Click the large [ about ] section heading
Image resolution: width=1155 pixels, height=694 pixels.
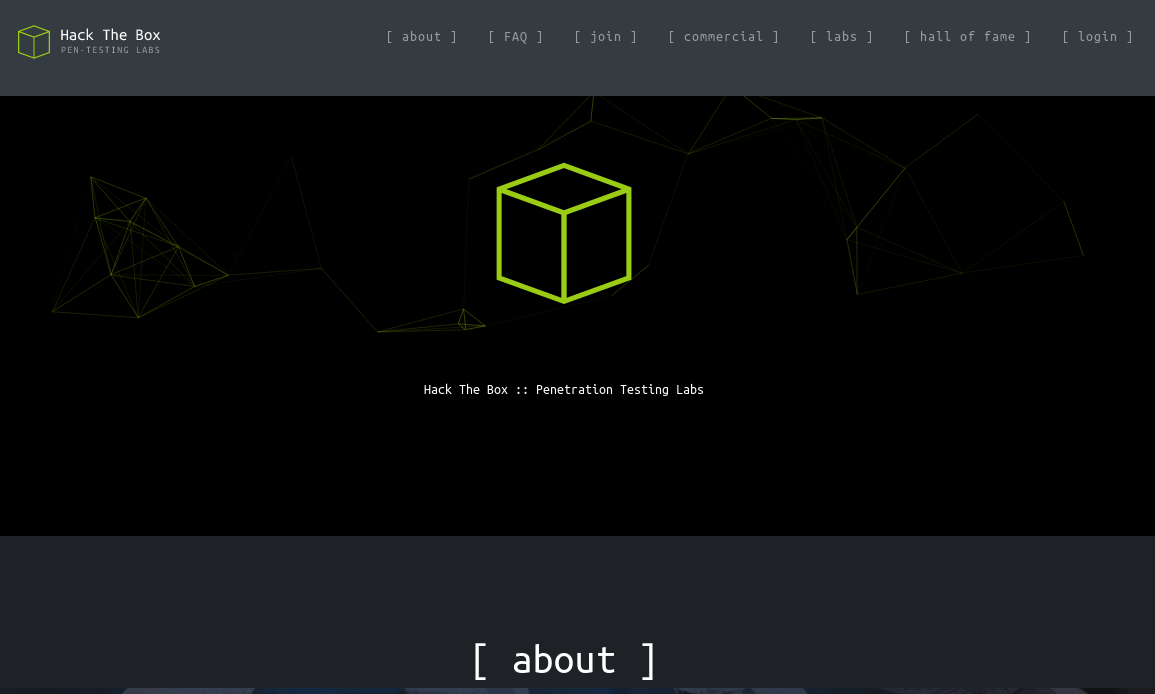(564, 660)
